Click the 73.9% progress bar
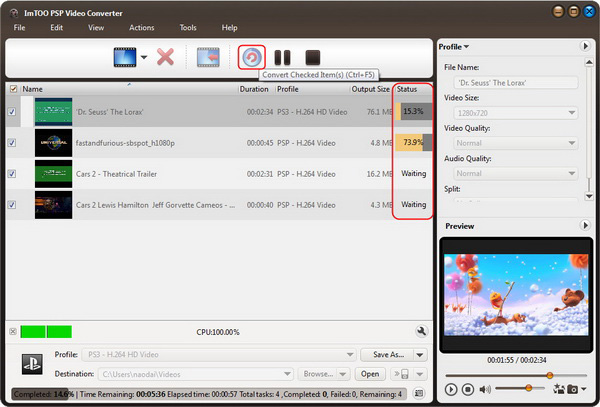The height and width of the screenshot is (407, 600). point(413,142)
